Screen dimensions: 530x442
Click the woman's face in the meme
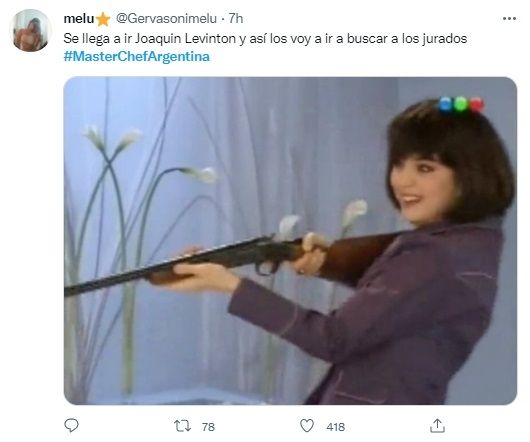(422, 188)
